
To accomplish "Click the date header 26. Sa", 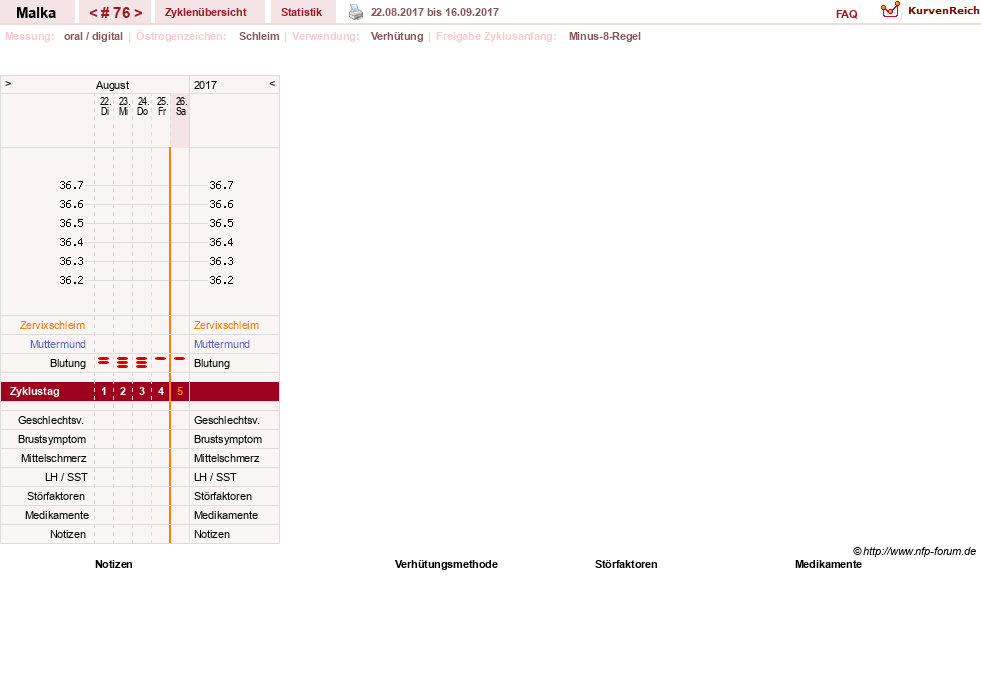I will coord(181,106).
